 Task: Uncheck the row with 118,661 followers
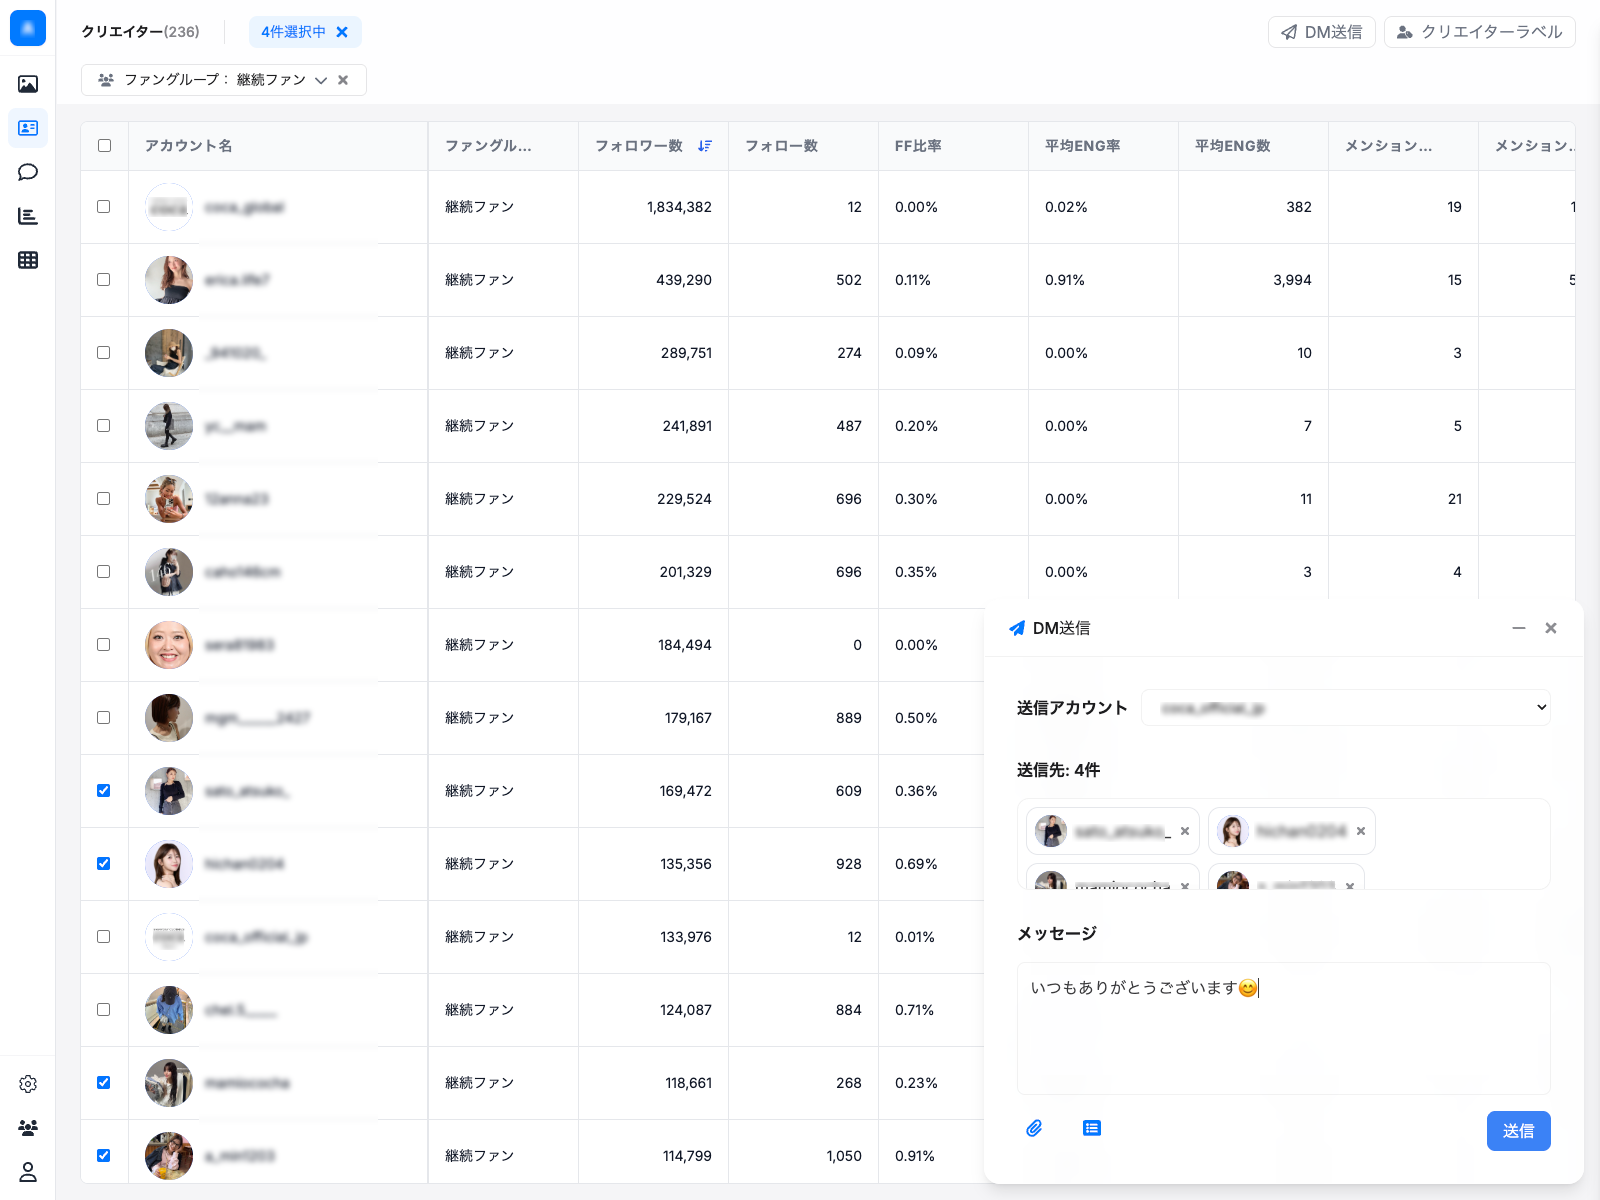point(104,1083)
